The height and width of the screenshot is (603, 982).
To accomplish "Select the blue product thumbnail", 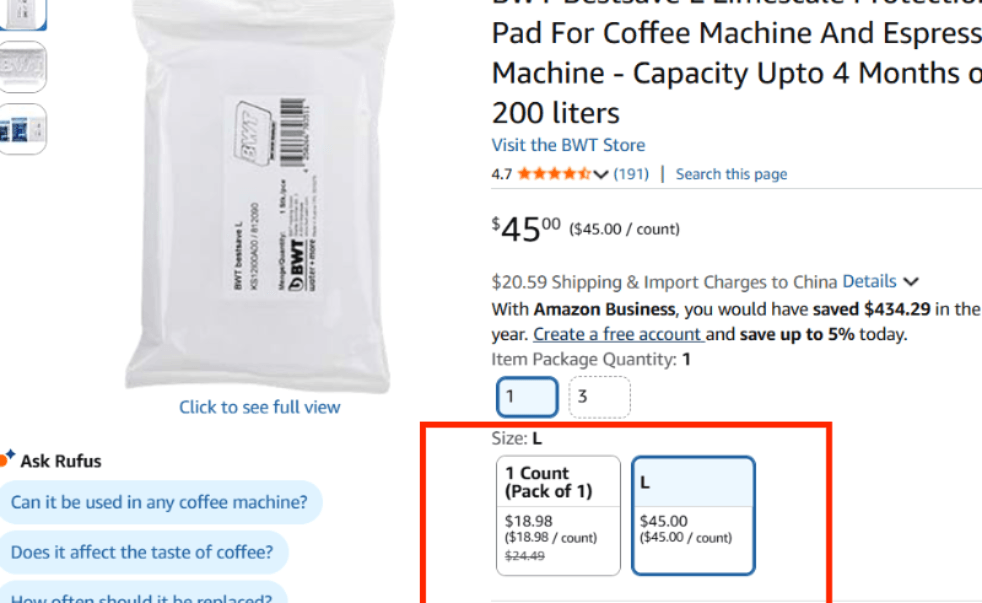I will coord(22,129).
